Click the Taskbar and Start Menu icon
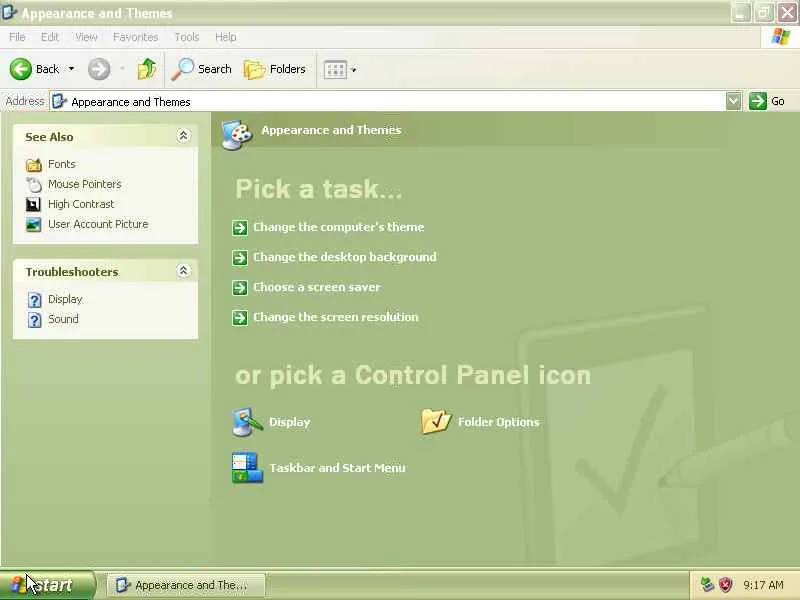Image resolution: width=800 pixels, height=600 pixels. click(x=247, y=467)
